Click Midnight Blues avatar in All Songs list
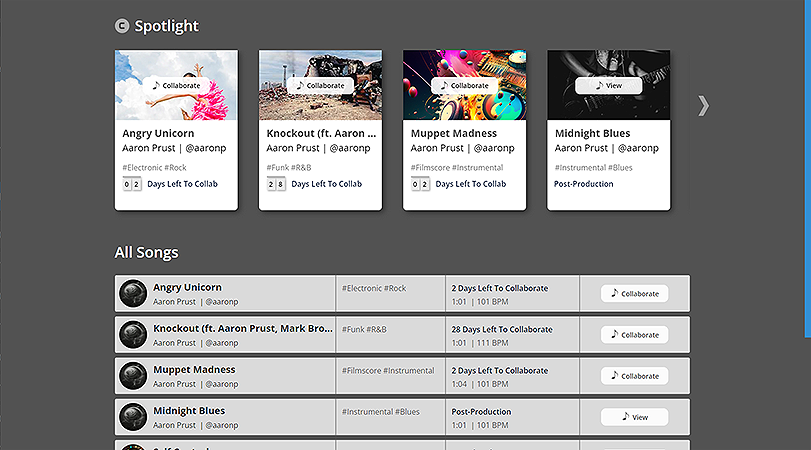 (x=133, y=417)
